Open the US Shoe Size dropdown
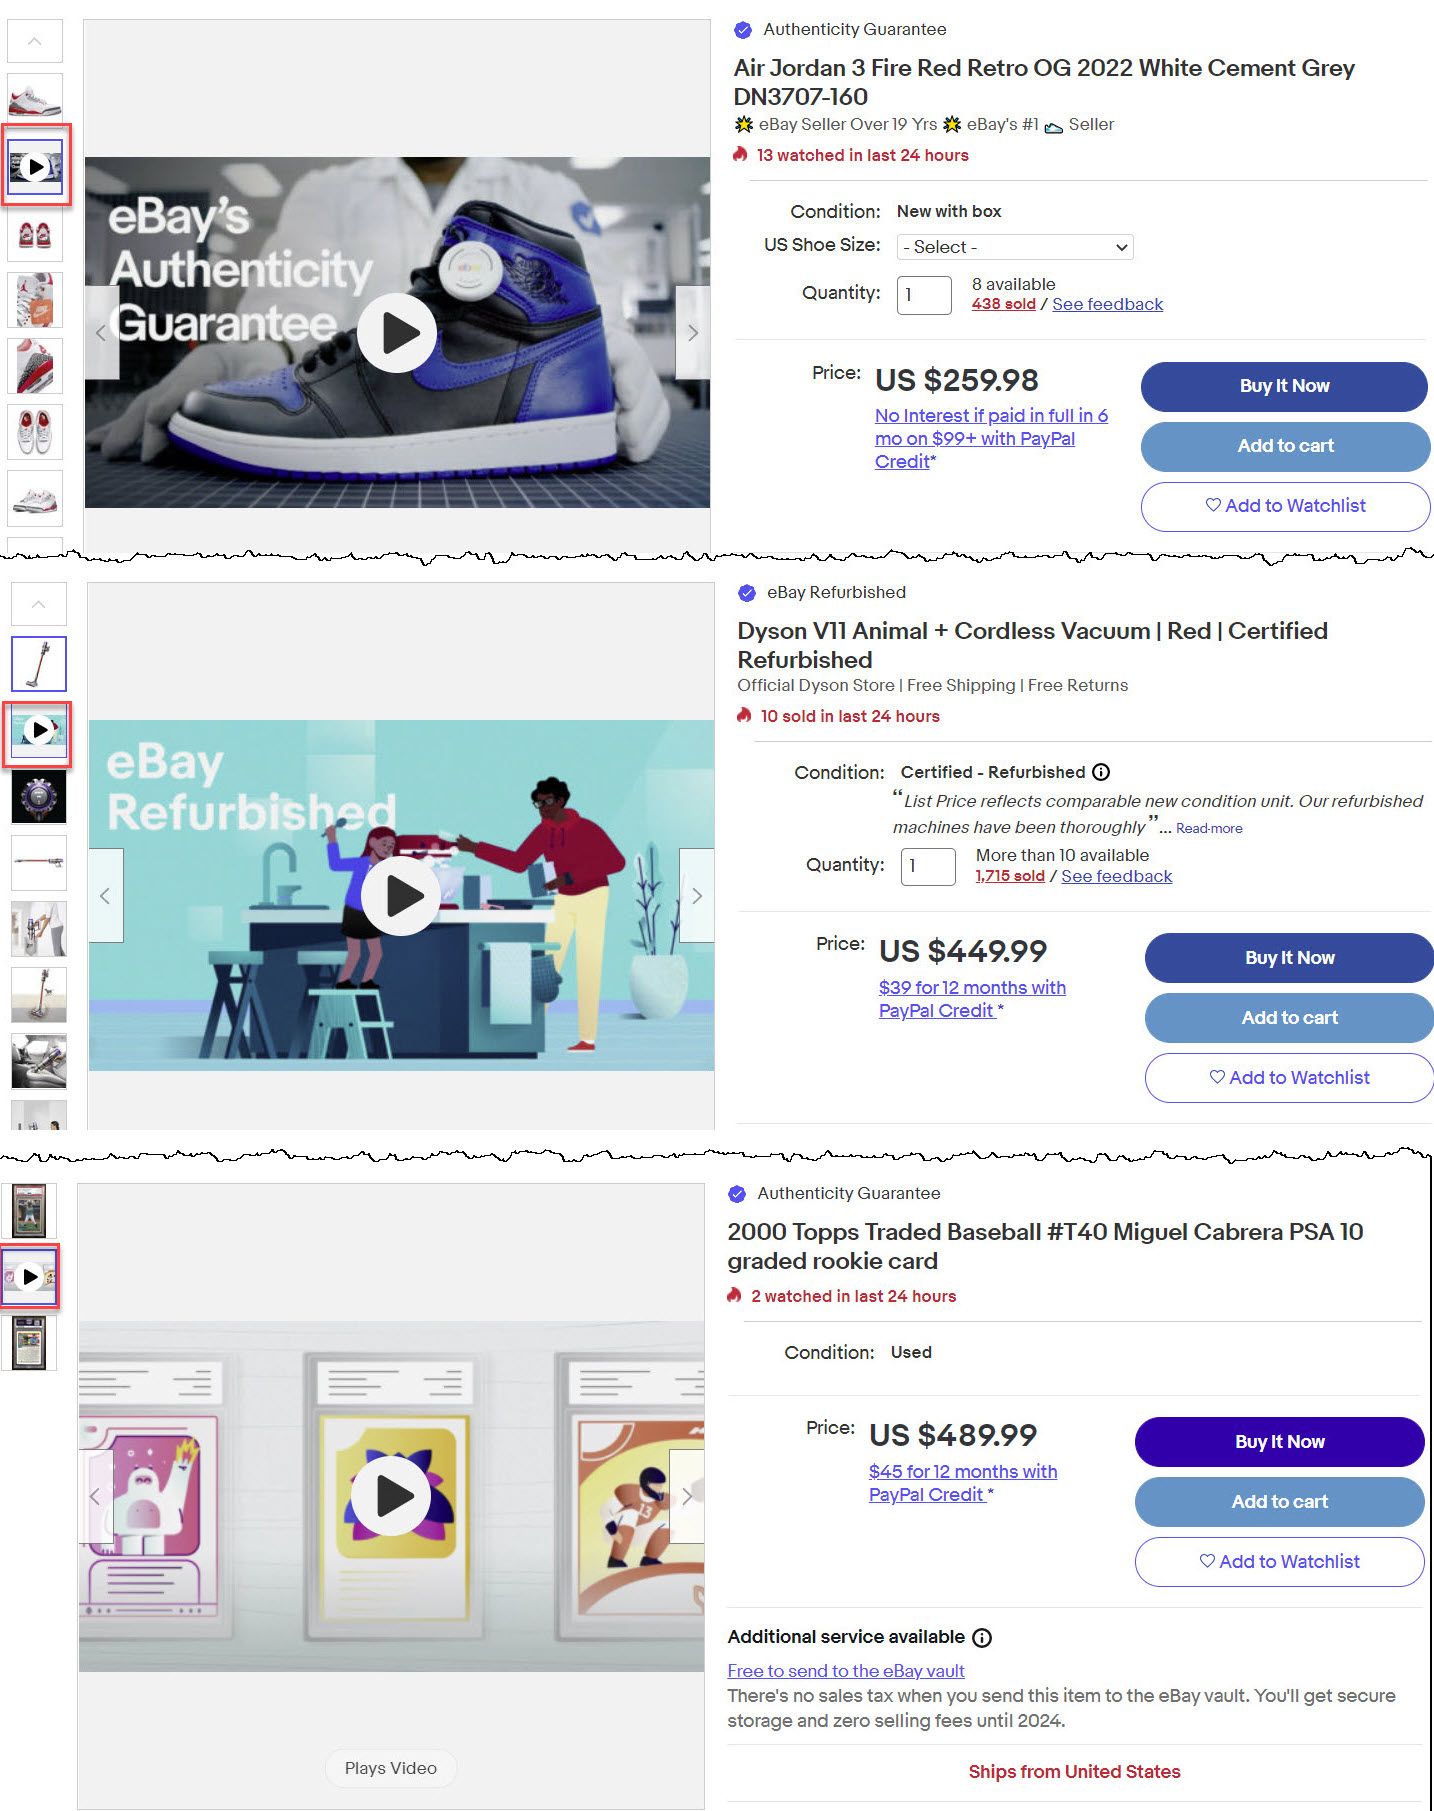The height and width of the screenshot is (1811, 1434). click(x=1015, y=247)
